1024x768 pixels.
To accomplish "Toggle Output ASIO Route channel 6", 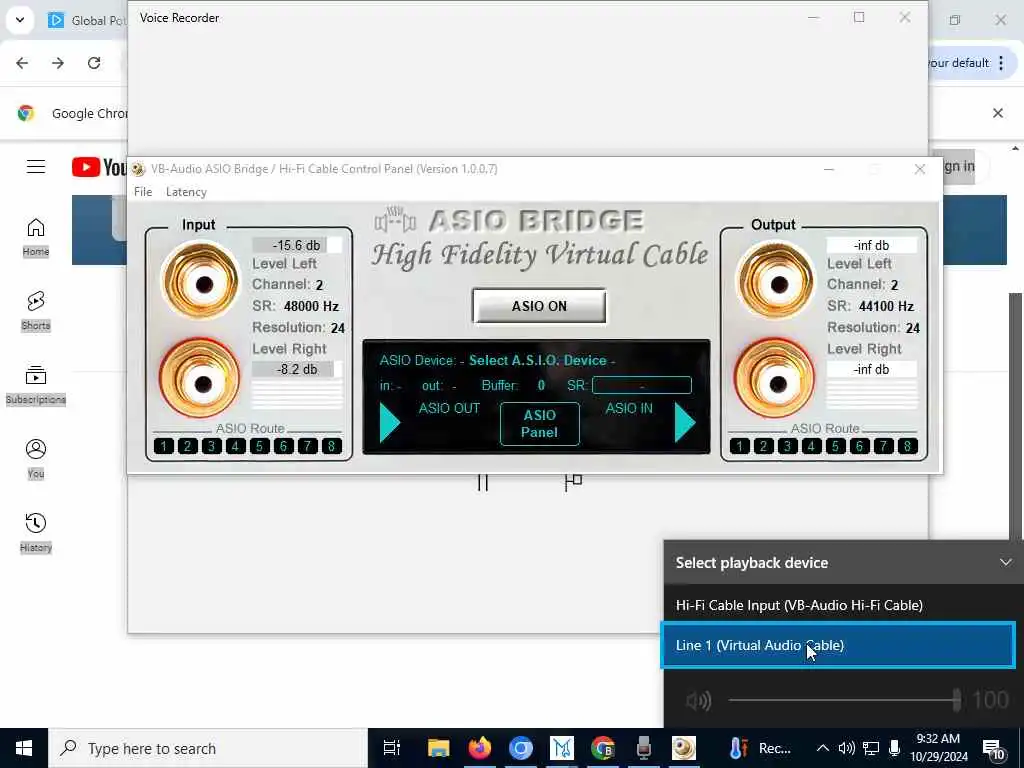I will (859, 446).
